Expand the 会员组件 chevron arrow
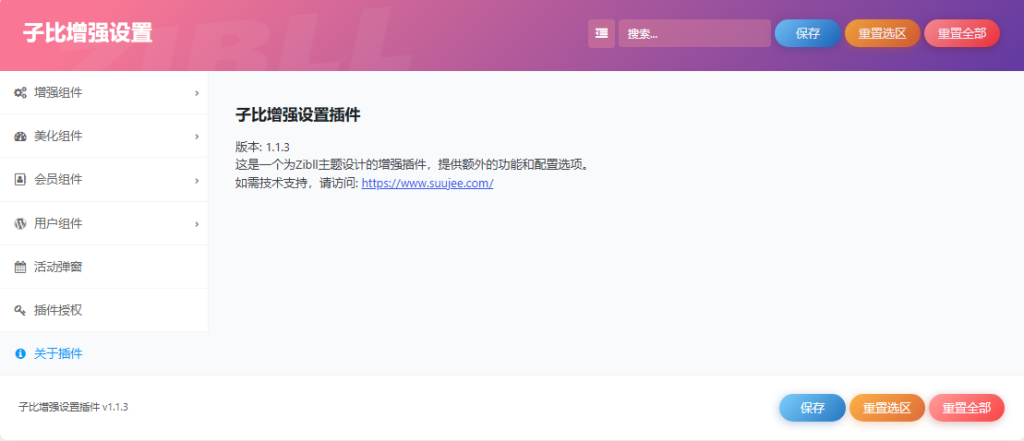This screenshot has width=1024, height=441. [x=197, y=180]
